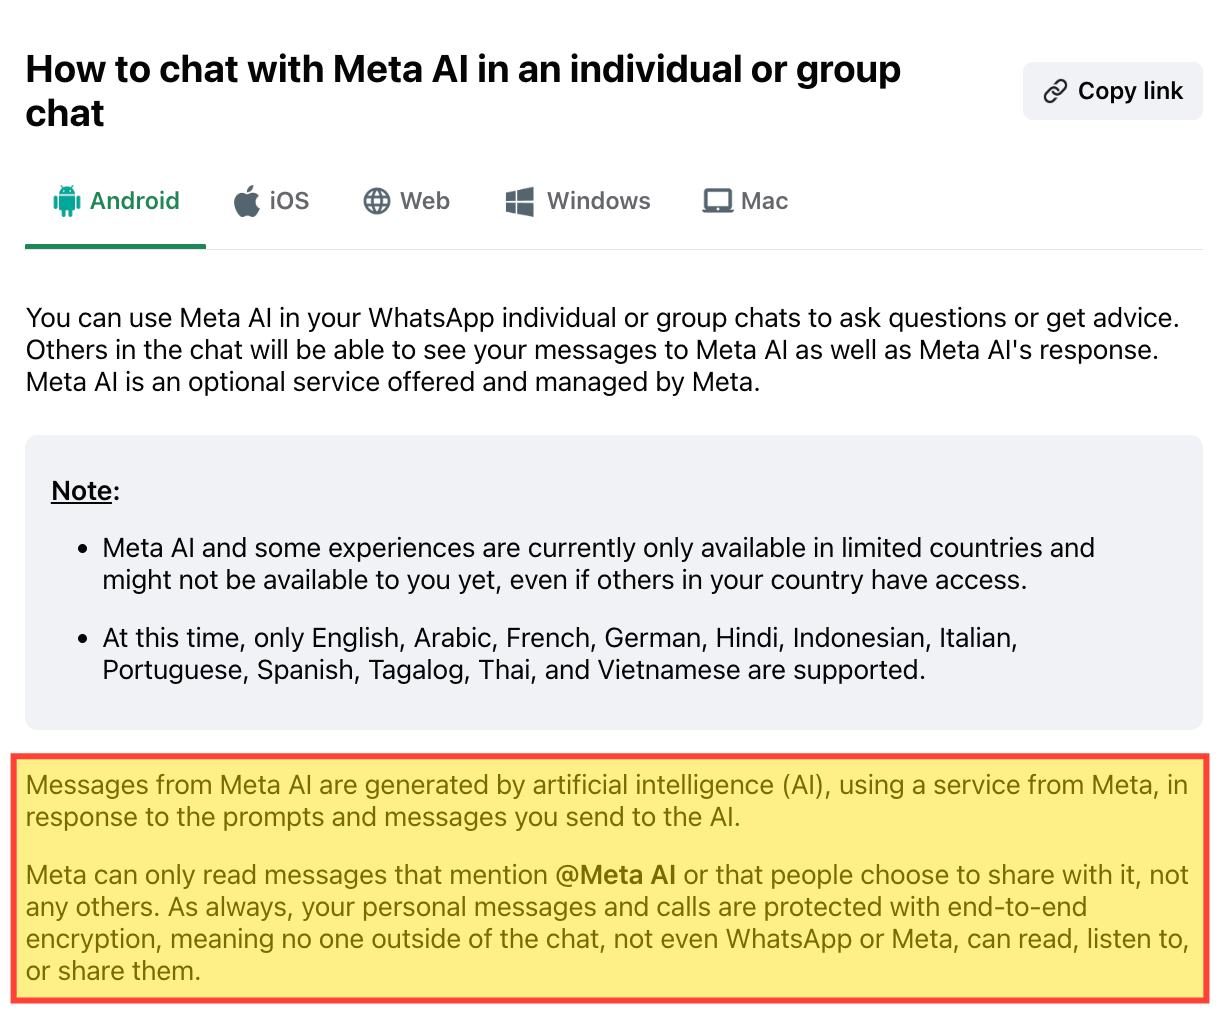
Task: Click the gray Note callout box
Action: coord(612,580)
